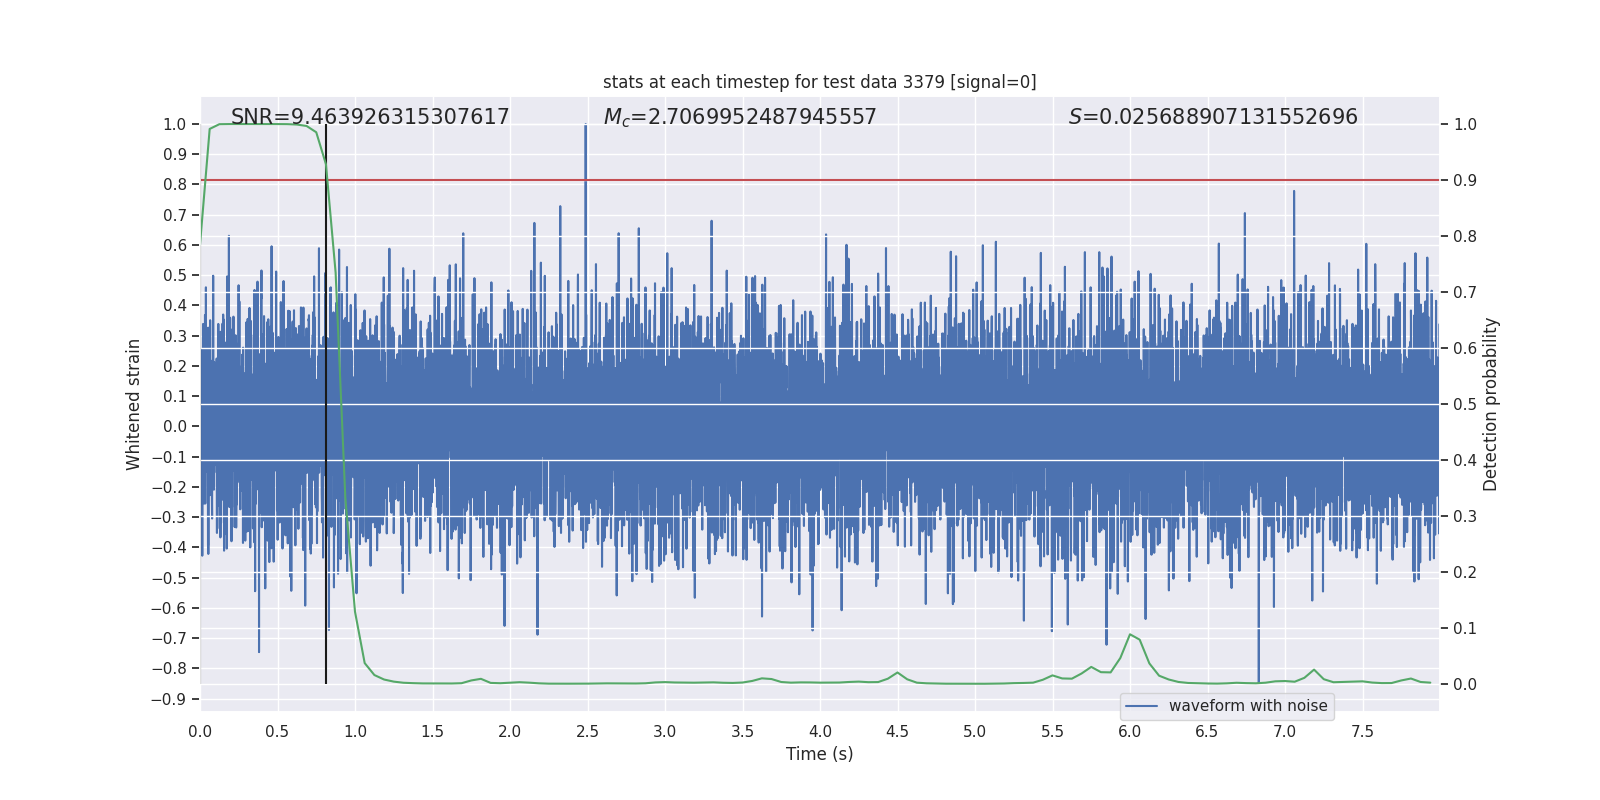The width and height of the screenshot is (1600, 800).
Task: Click the blue line sample in the legend
Action: pos(1142,706)
